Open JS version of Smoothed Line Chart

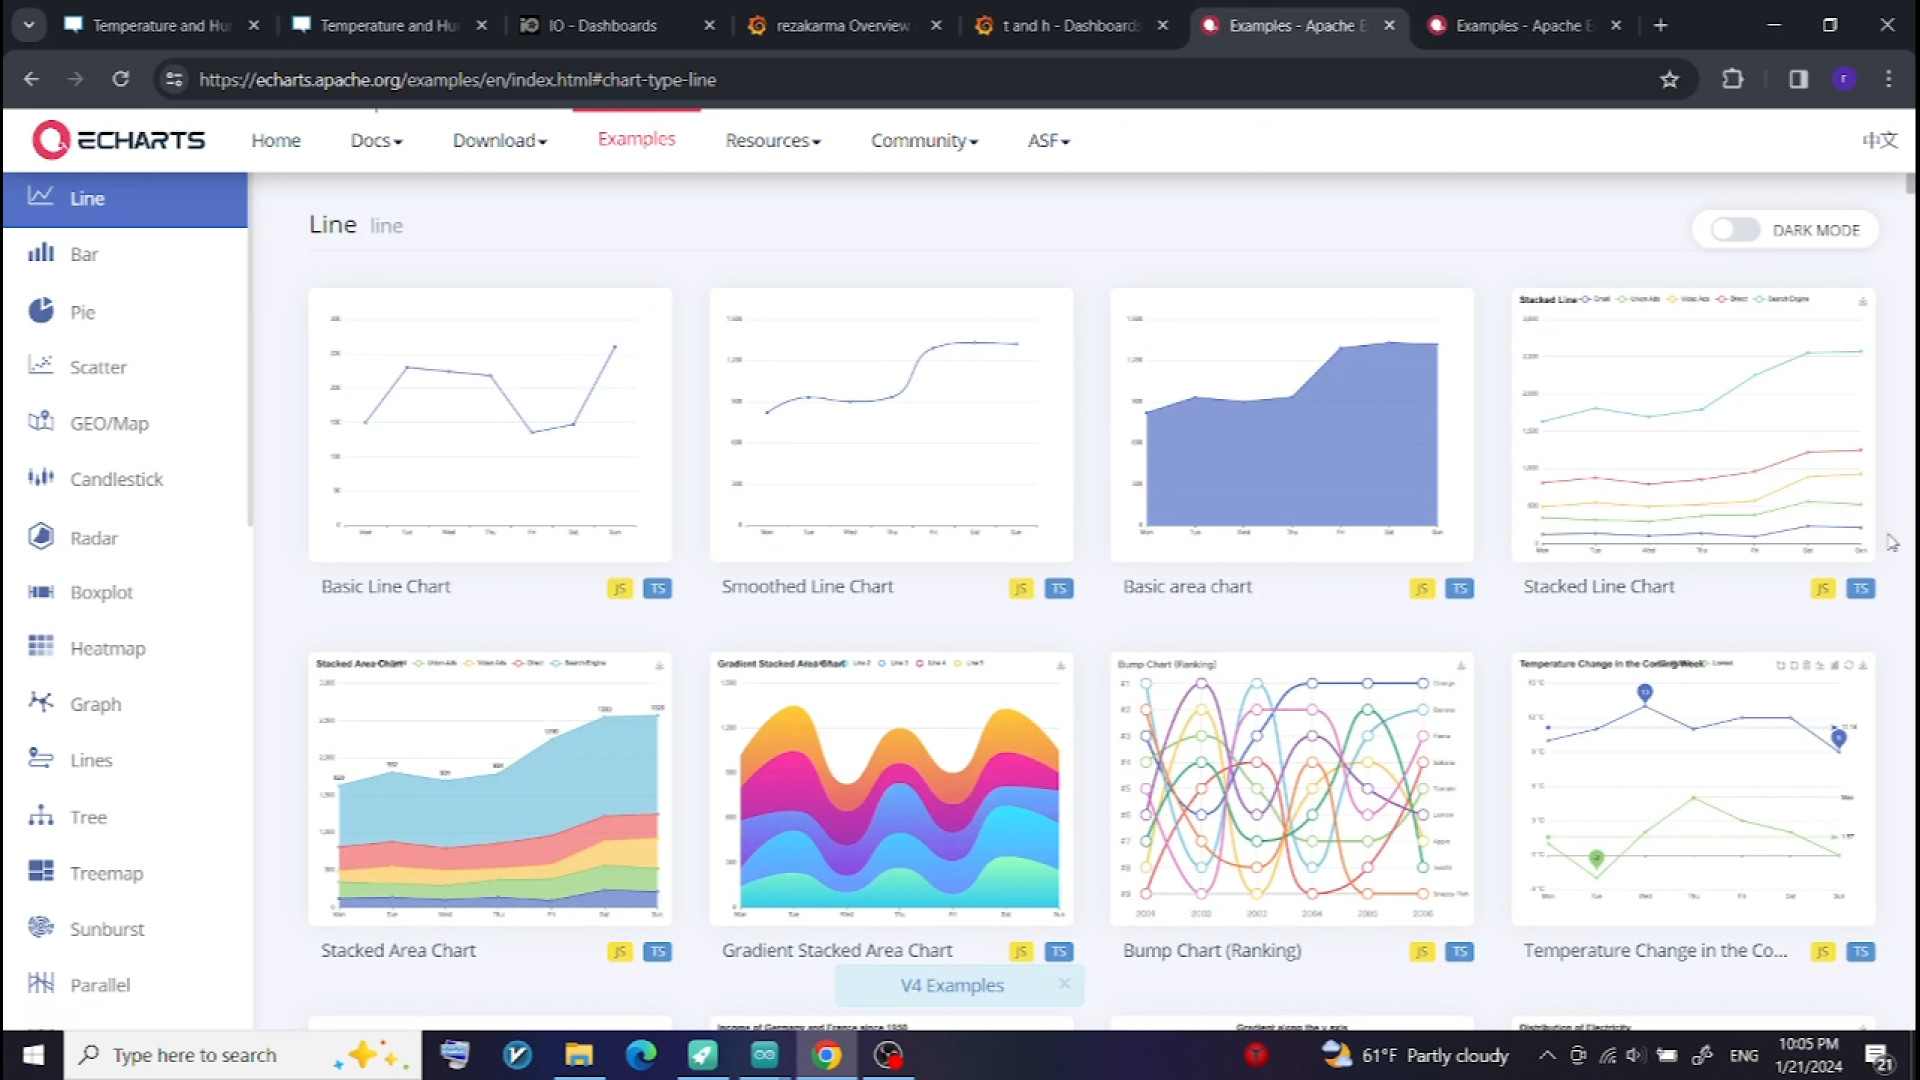[x=1021, y=588]
